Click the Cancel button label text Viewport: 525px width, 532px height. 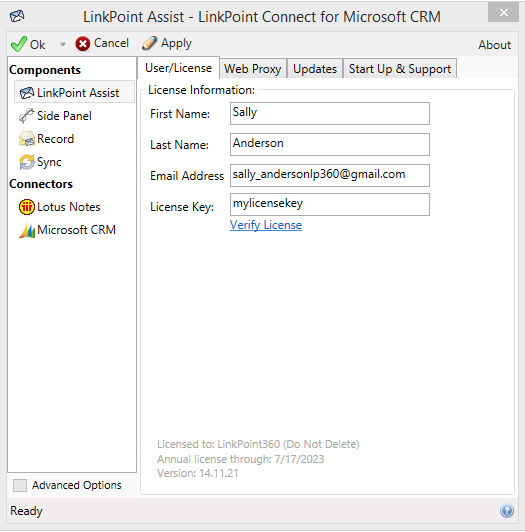pyautogui.click(x=111, y=43)
